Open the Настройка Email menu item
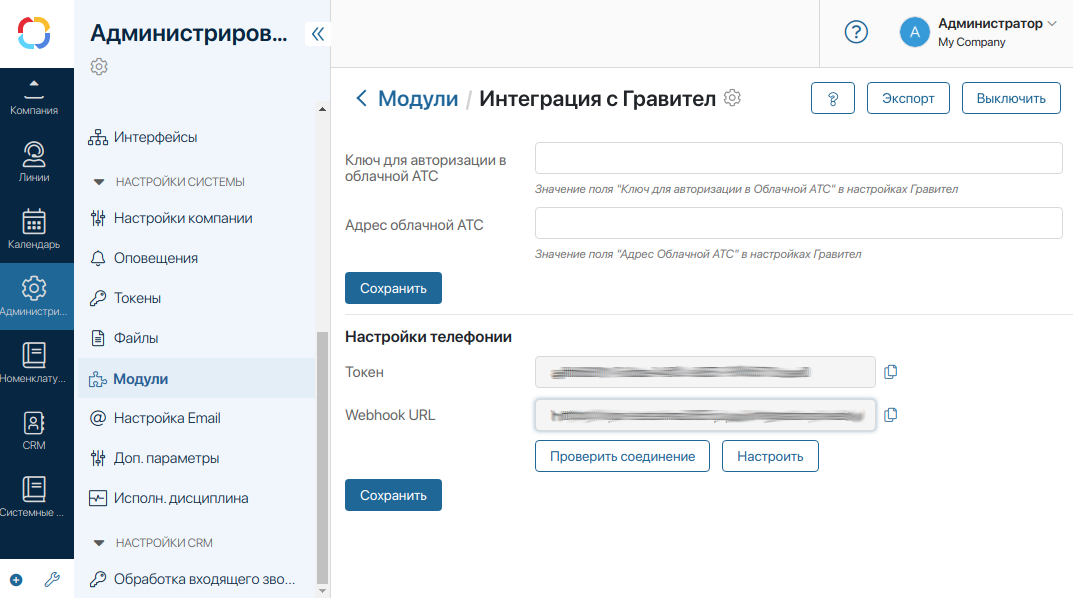Viewport: 1073px width, 598px height. 197,418
